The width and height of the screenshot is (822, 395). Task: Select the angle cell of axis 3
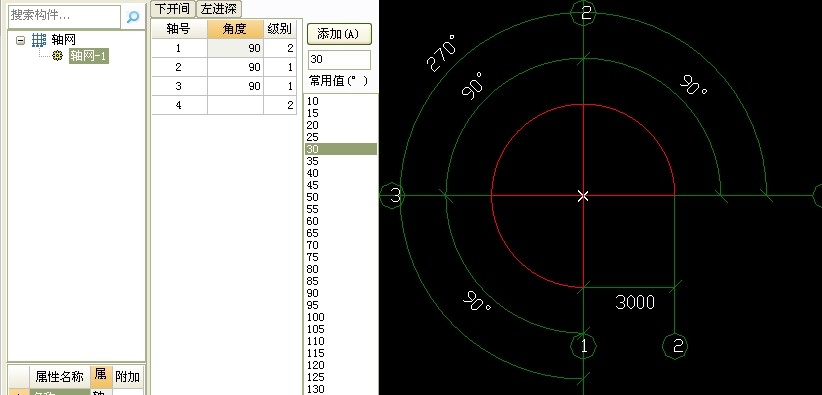(x=235, y=86)
